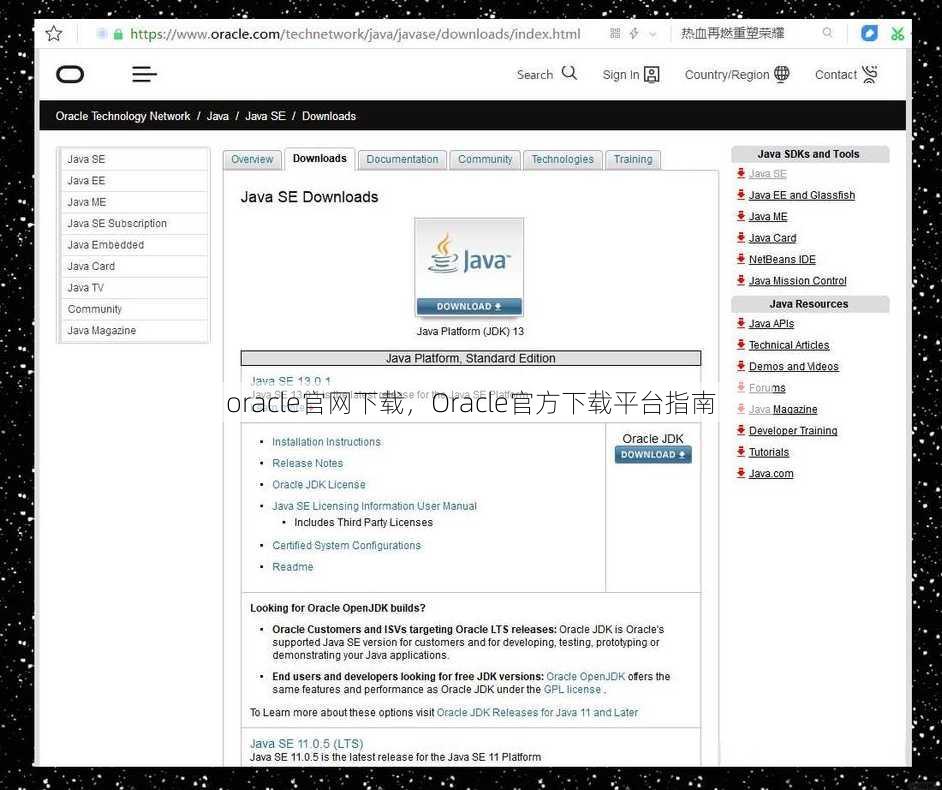Screen dimensions: 942x790
Task: Open the hamburger menu icon
Action: 144,74
